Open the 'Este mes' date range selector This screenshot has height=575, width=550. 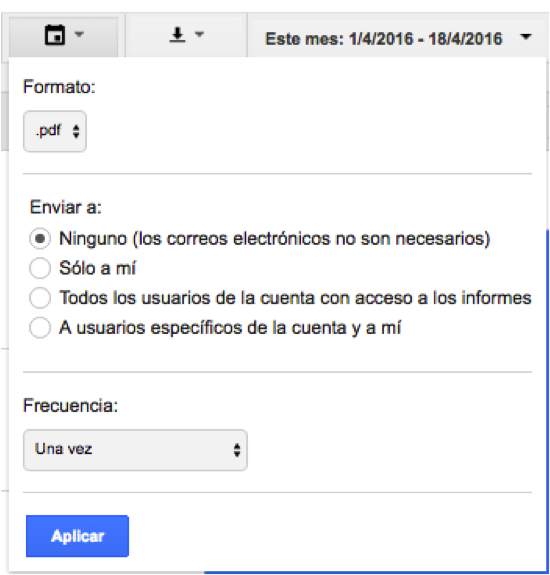[398, 38]
